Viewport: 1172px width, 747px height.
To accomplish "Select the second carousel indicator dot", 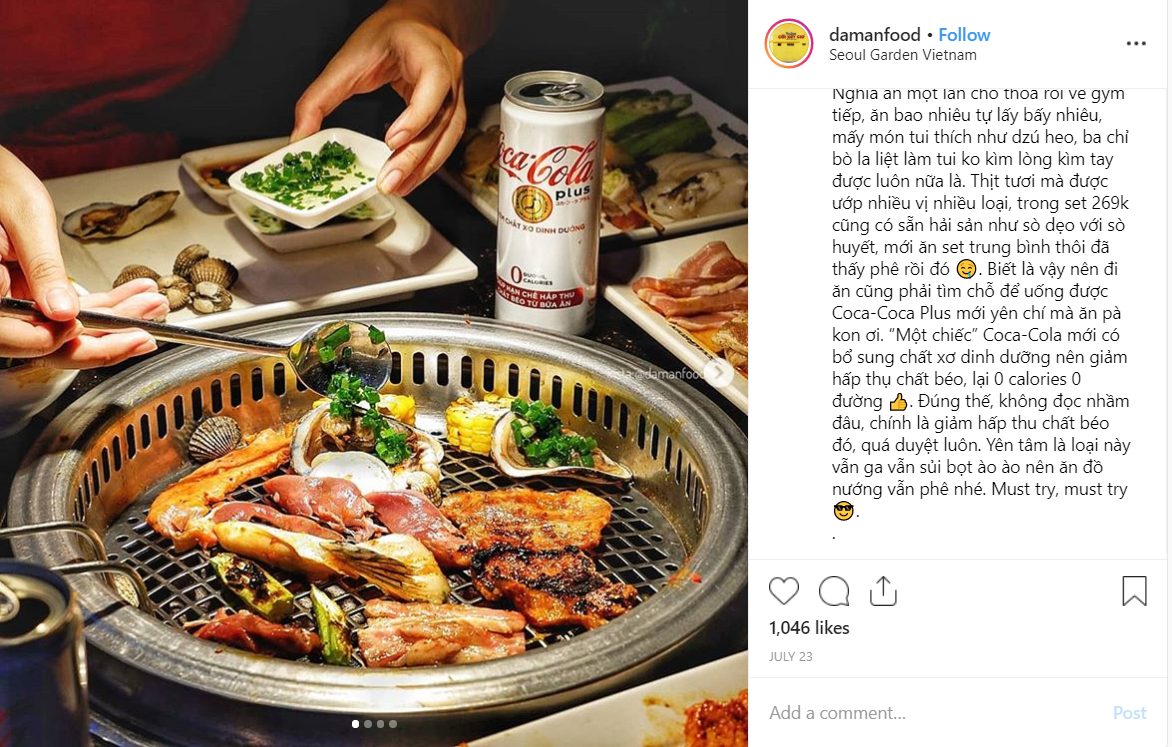I will [368, 724].
